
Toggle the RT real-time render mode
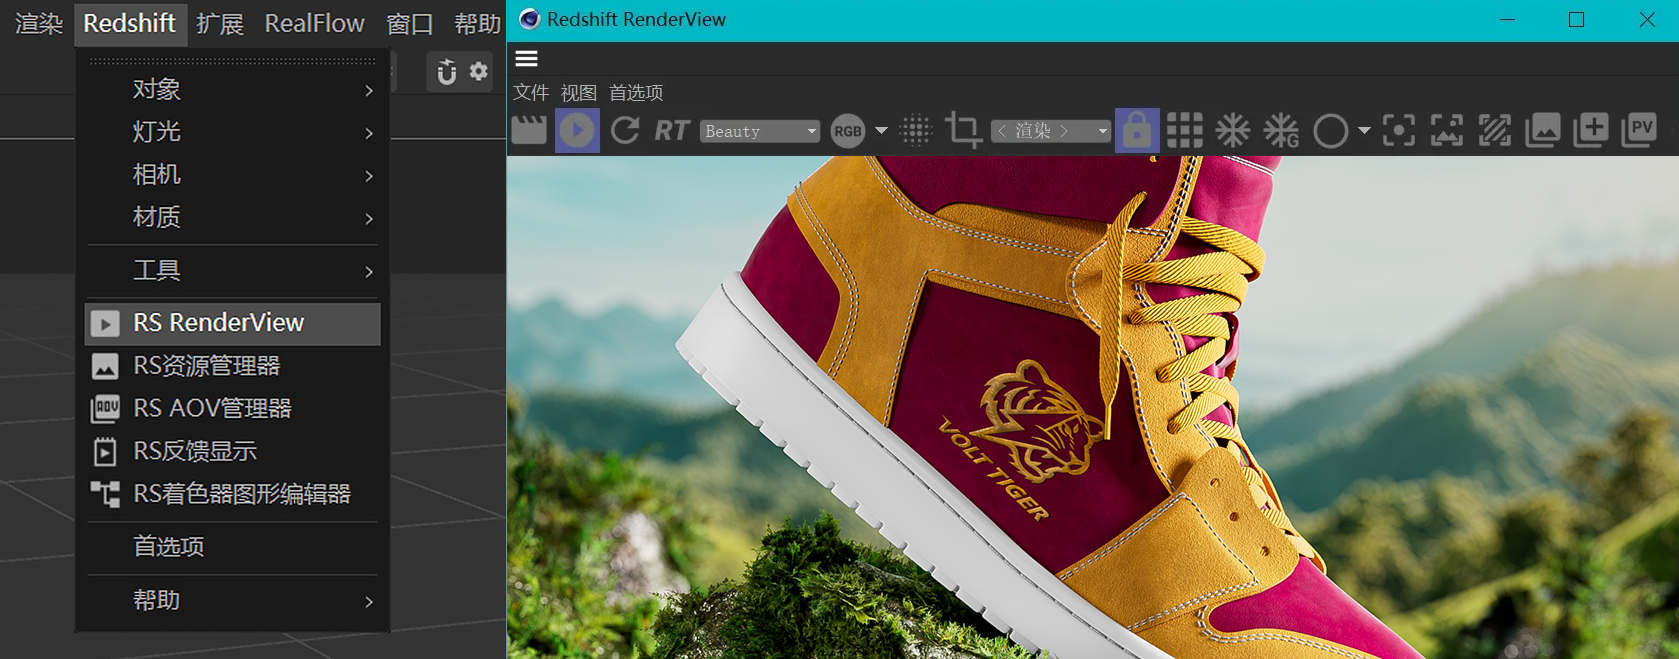click(x=672, y=130)
